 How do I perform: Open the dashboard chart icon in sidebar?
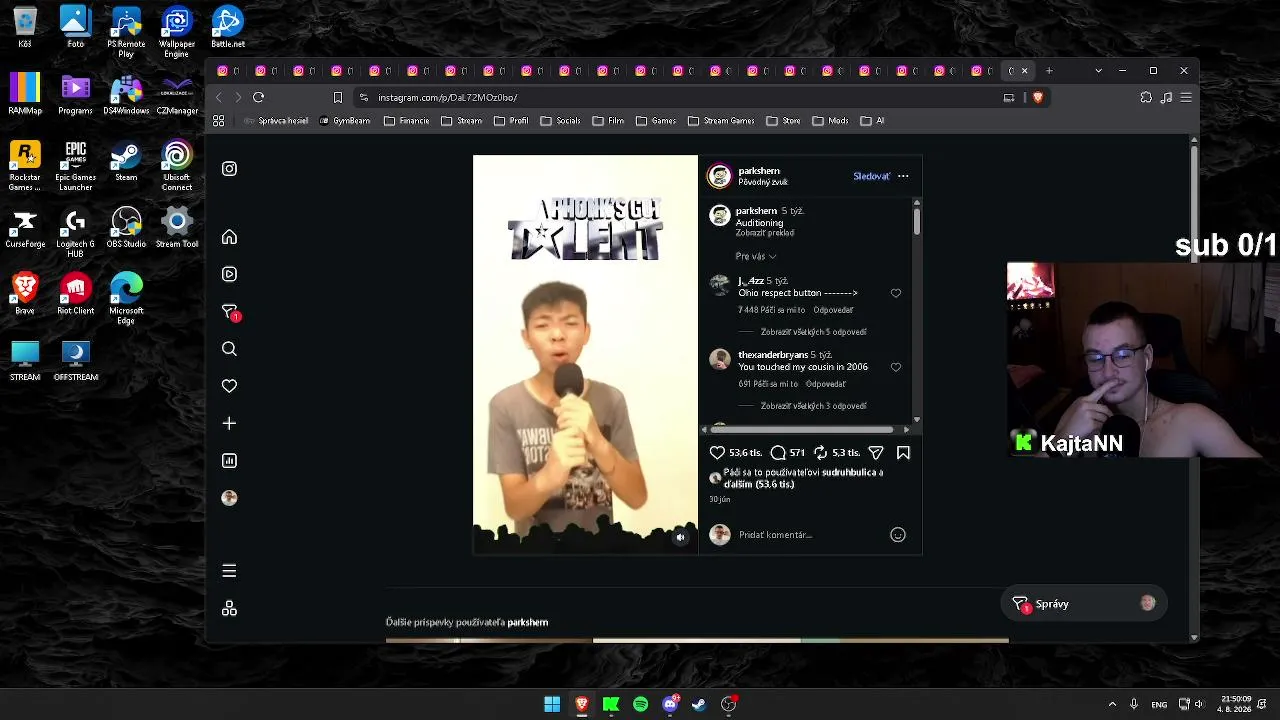(229, 461)
